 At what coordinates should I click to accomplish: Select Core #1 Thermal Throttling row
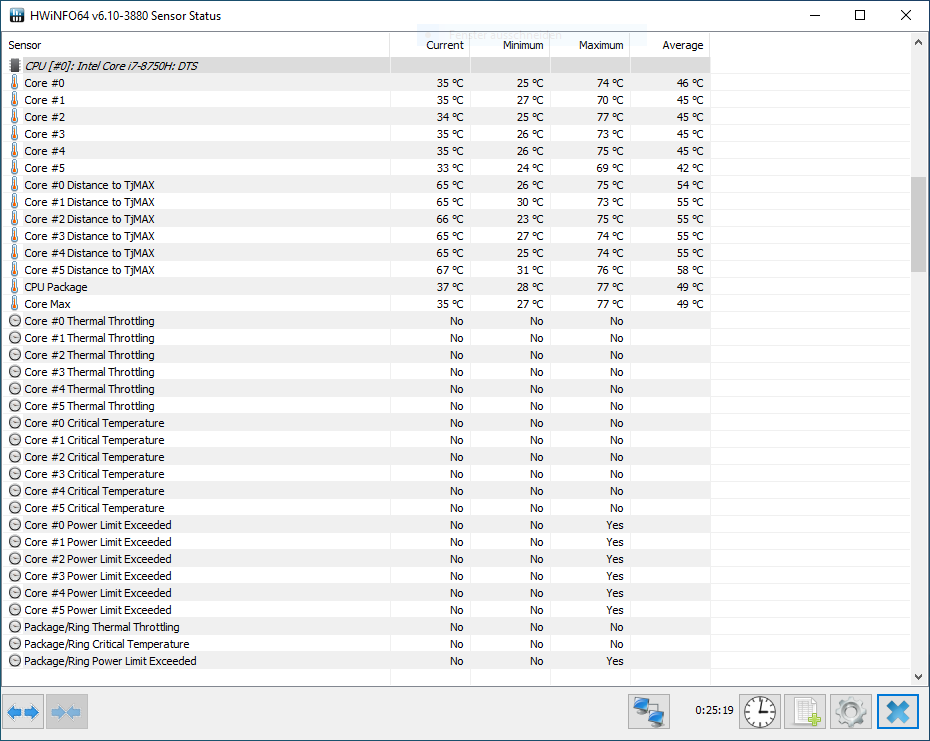pos(356,338)
